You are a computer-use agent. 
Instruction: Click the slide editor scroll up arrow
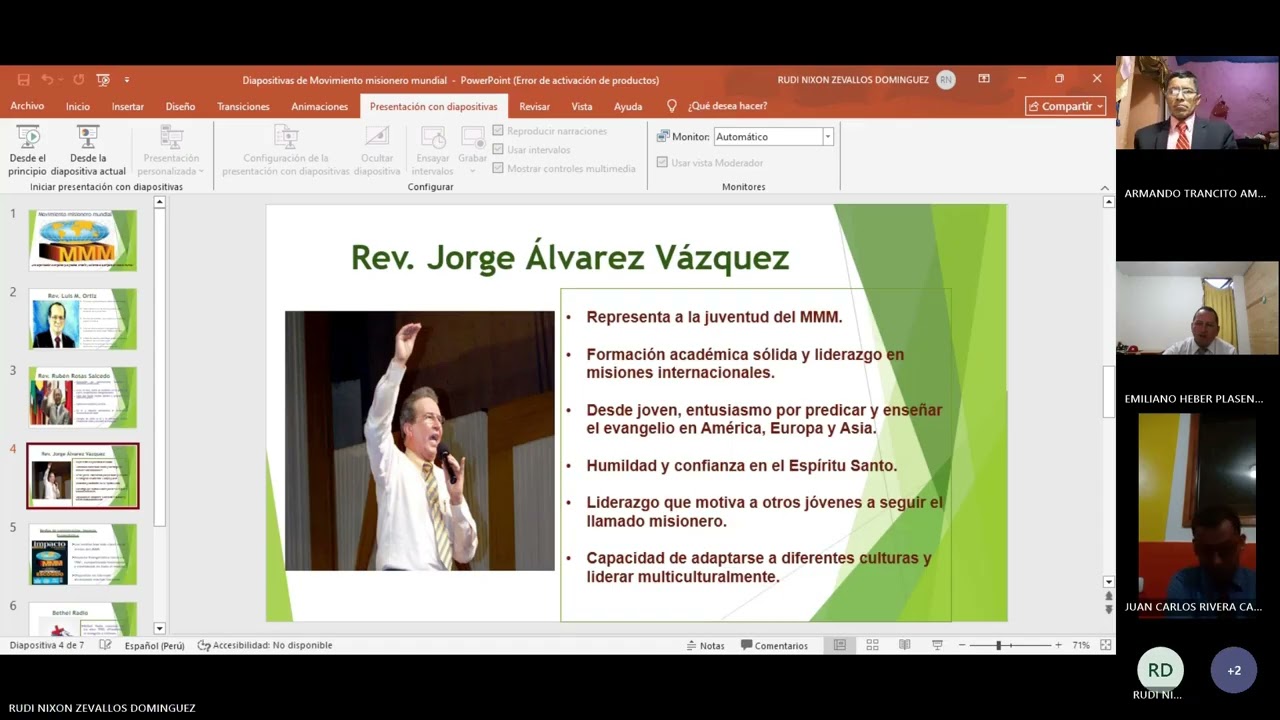tap(1108, 203)
